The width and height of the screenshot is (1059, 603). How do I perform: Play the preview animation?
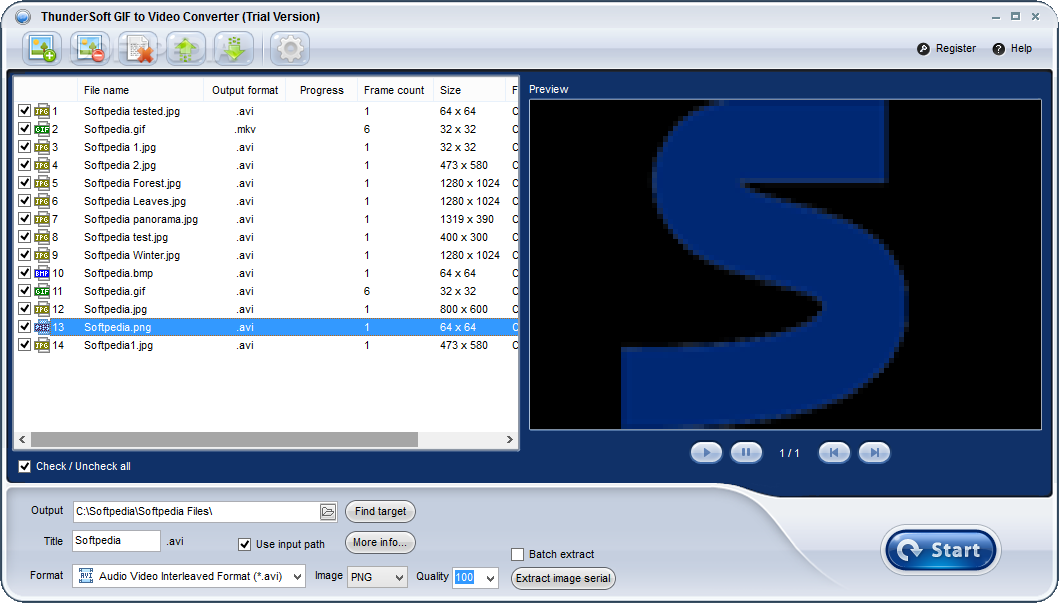point(706,452)
